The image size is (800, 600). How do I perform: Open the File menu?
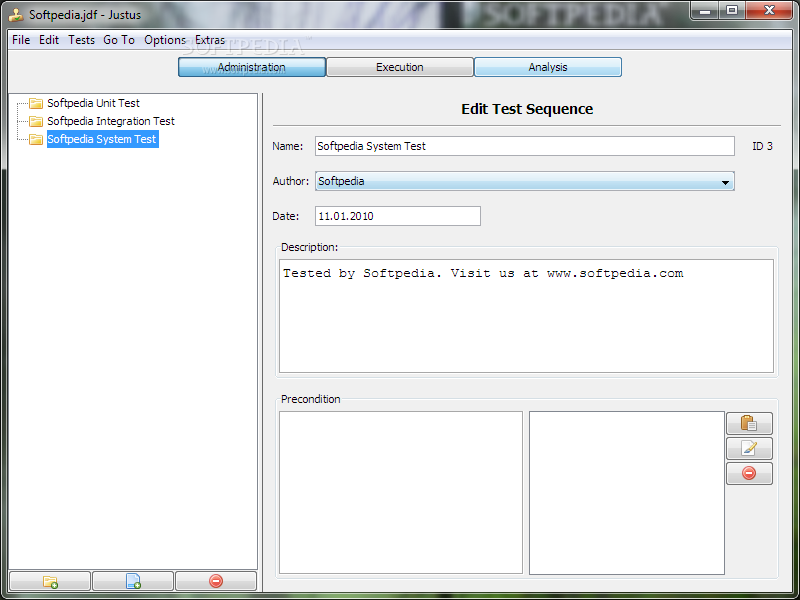point(21,40)
